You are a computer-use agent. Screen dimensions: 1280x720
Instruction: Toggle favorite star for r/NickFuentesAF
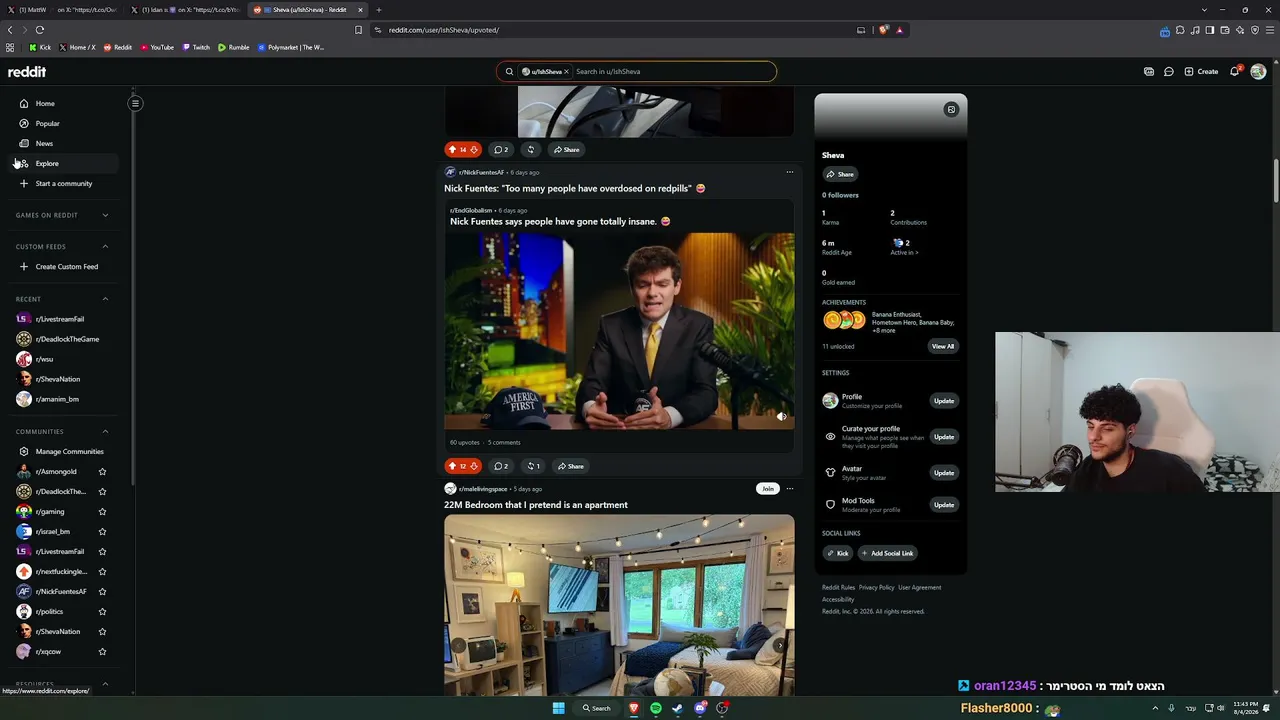[x=102, y=591]
